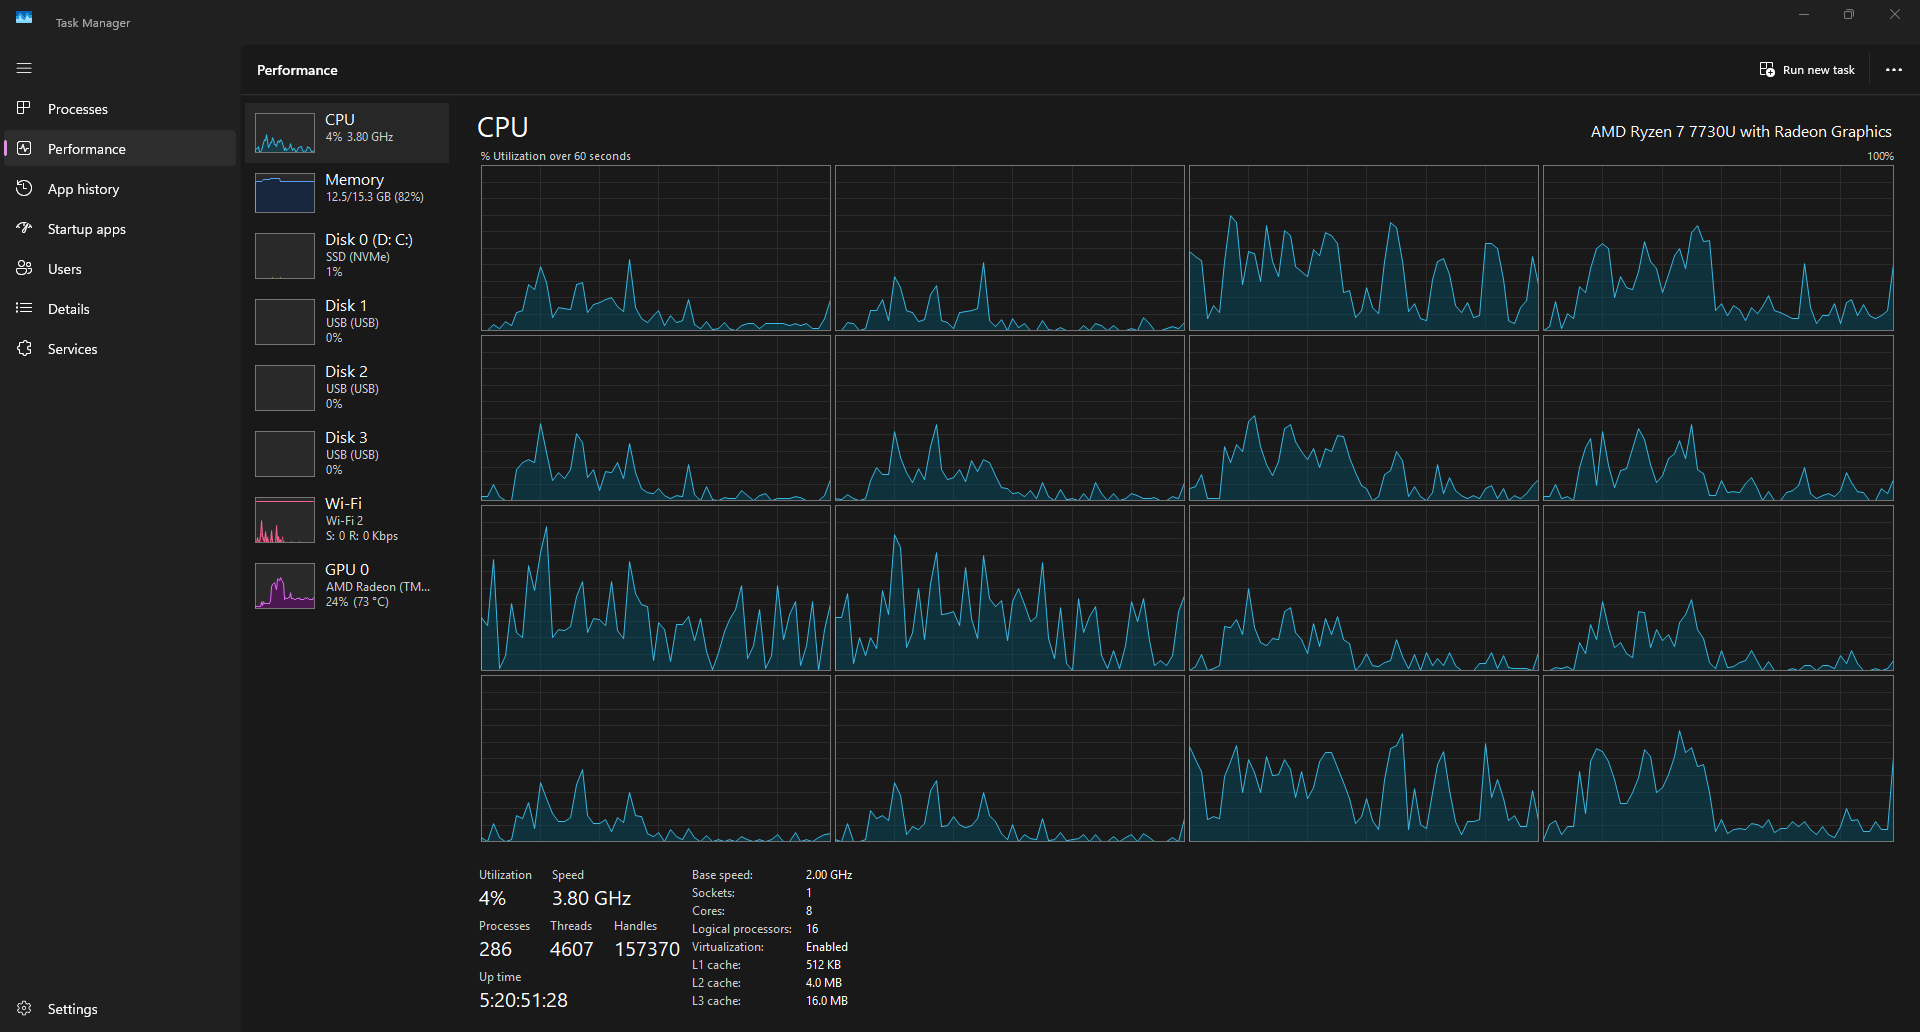Click the Services puzzle-gear icon
This screenshot has height=1032, width=1920.
click(x=24, y=348)
